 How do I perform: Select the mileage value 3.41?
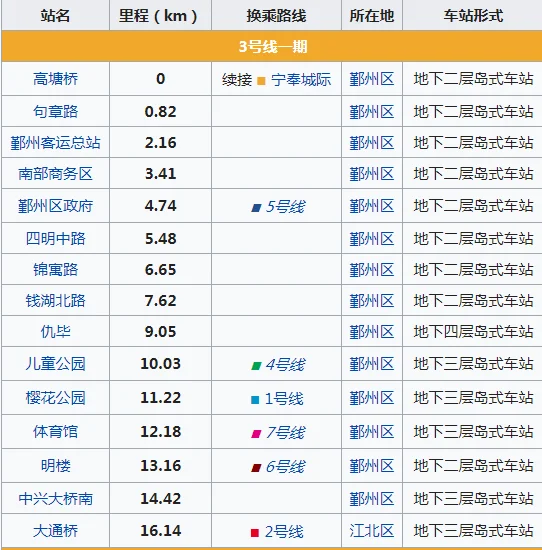[161, 174]
